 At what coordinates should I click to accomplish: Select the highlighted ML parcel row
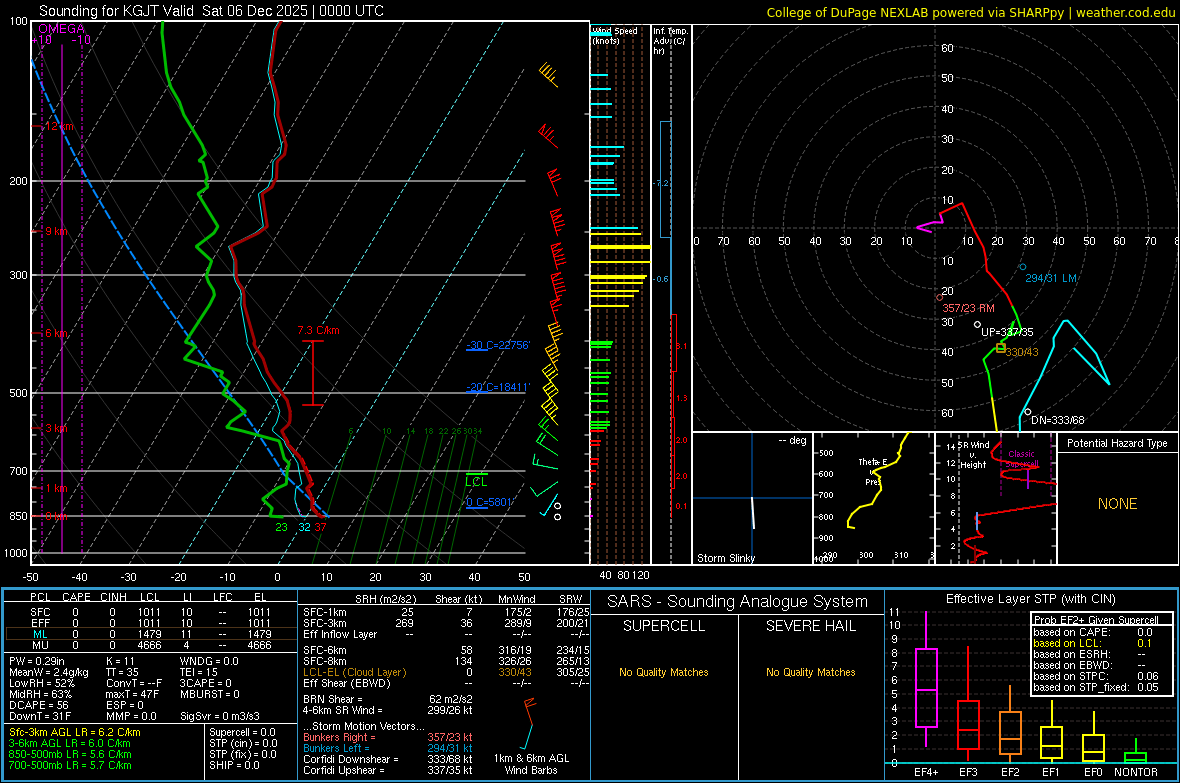click(x=150, y=634)
